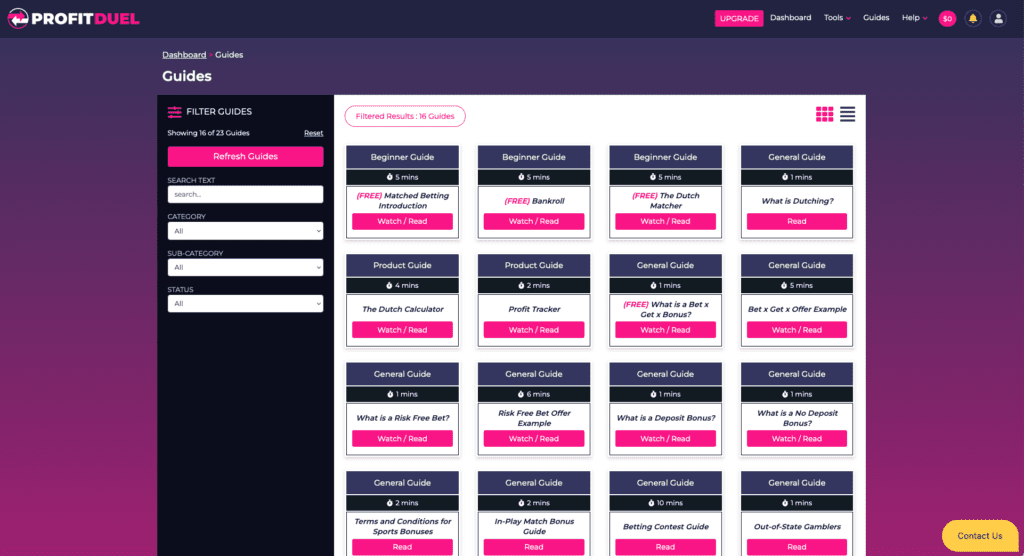This screenshot has height=556, width=1024.
Task: Click the ProfitDuel logo
Action: pos(73,18)
